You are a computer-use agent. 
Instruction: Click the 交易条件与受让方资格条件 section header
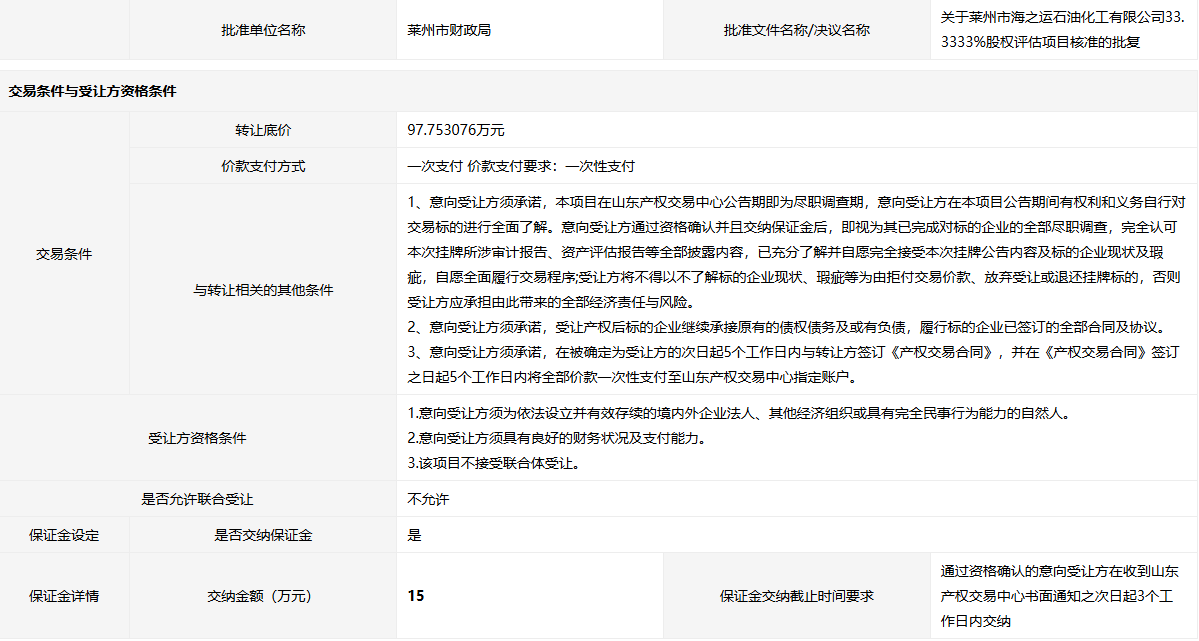pyautogui.click(x=92, y=91)
